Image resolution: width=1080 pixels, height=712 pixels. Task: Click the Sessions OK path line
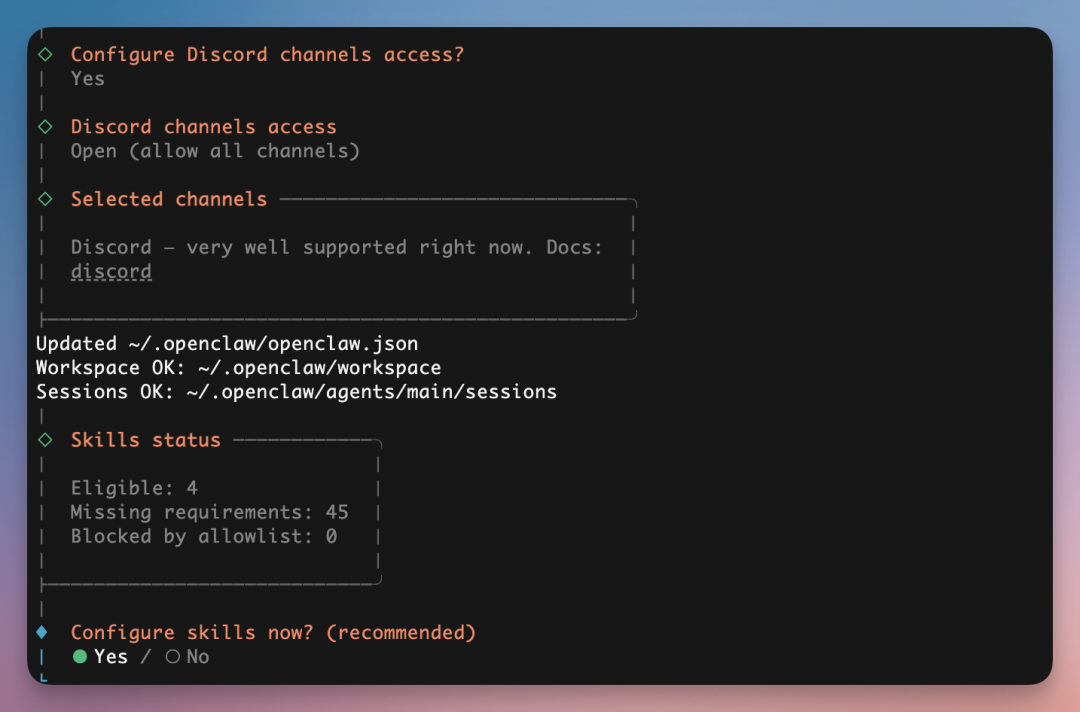[296, 392]
